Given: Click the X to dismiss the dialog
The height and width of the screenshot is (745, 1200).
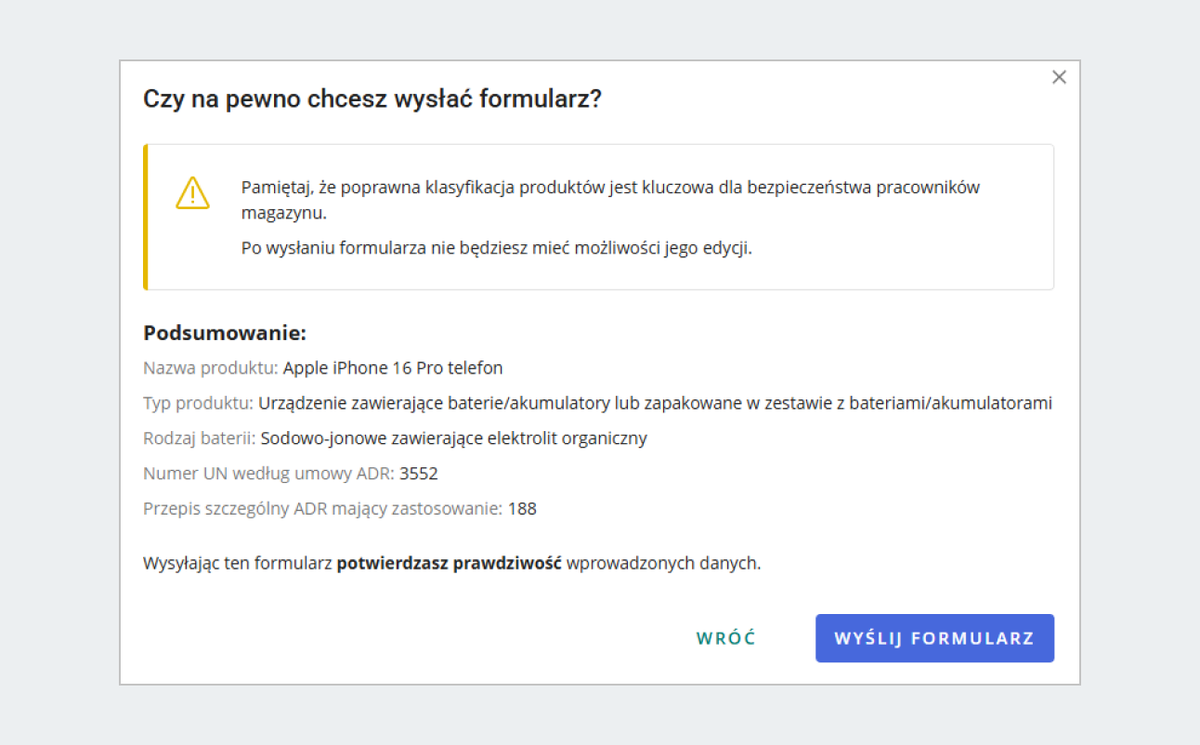Looking at the screenshot, I should [x=1059, y=76].
